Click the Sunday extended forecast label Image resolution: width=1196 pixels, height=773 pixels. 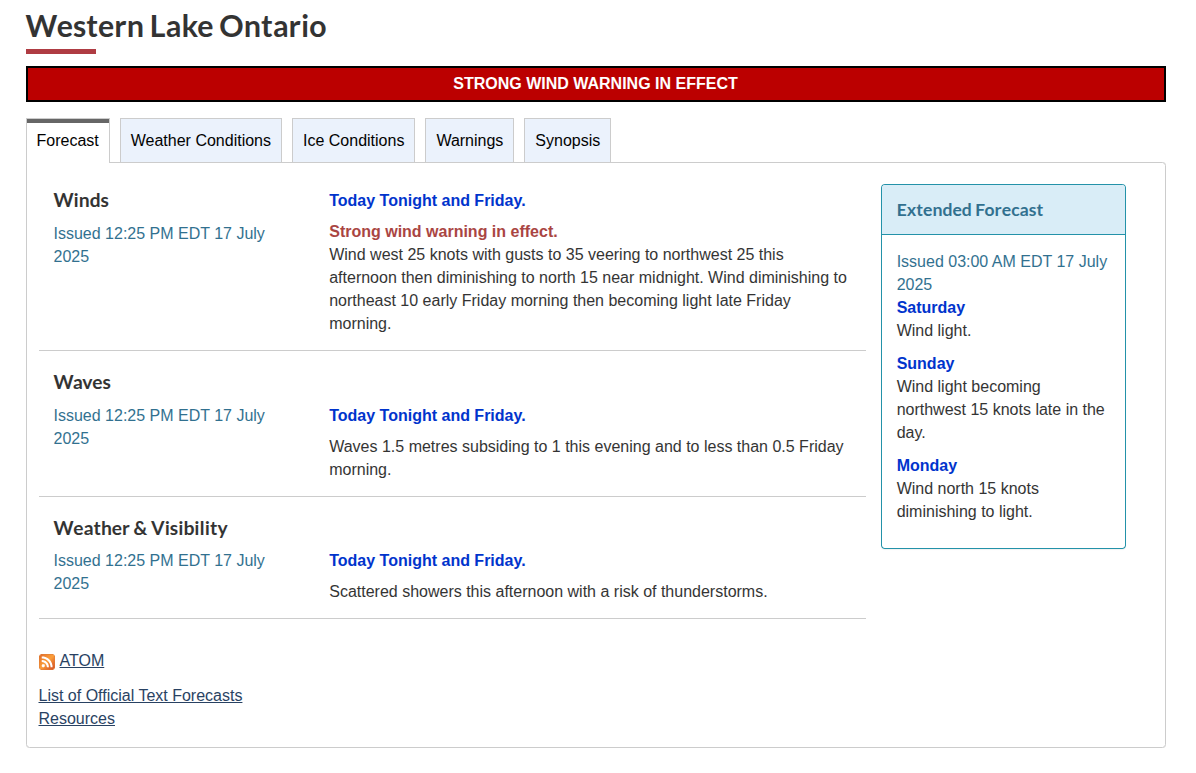(925, 363)
